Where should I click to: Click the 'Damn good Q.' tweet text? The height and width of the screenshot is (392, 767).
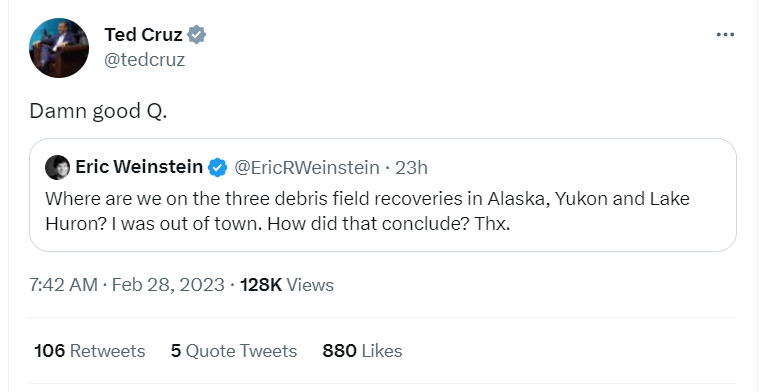point(98,111)
